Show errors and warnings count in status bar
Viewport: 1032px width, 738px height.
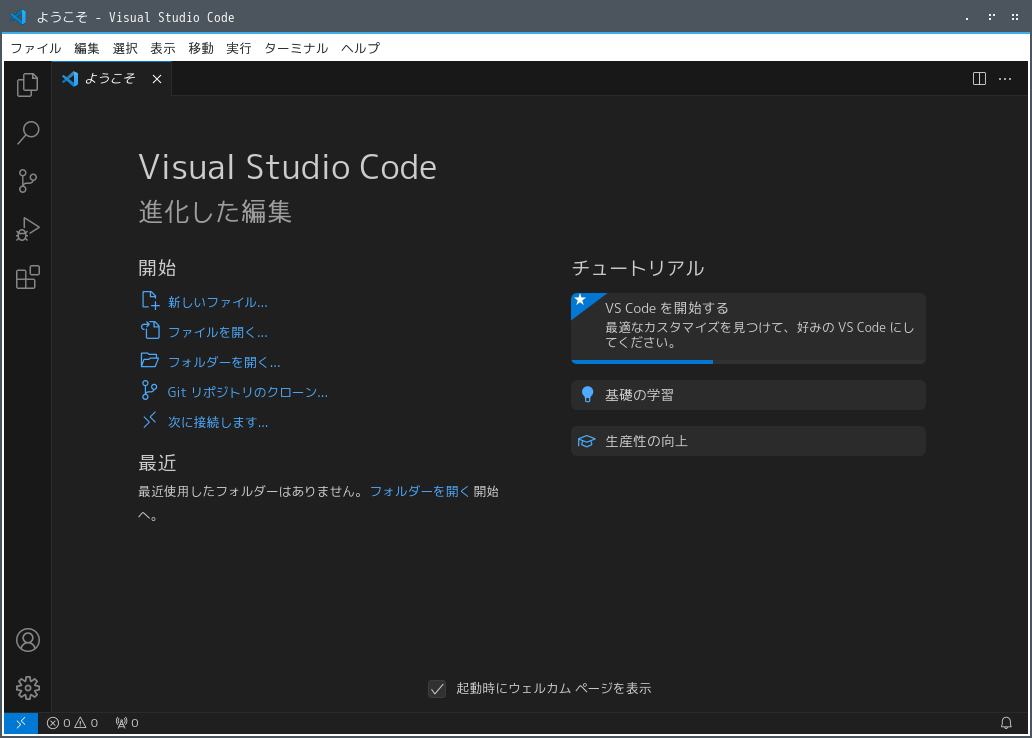tap(72, 723)
